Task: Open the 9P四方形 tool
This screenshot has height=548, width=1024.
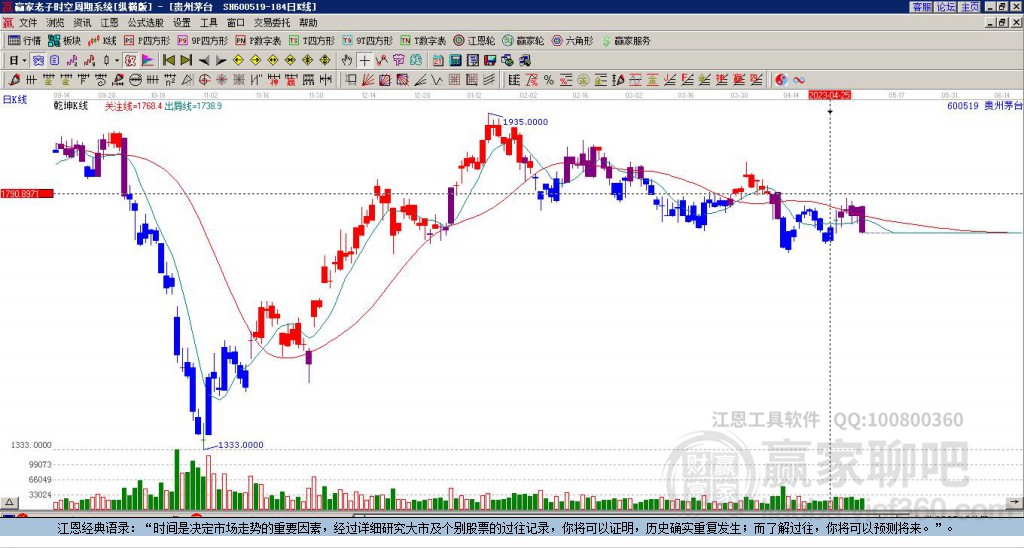Action: tap(203, 40)
